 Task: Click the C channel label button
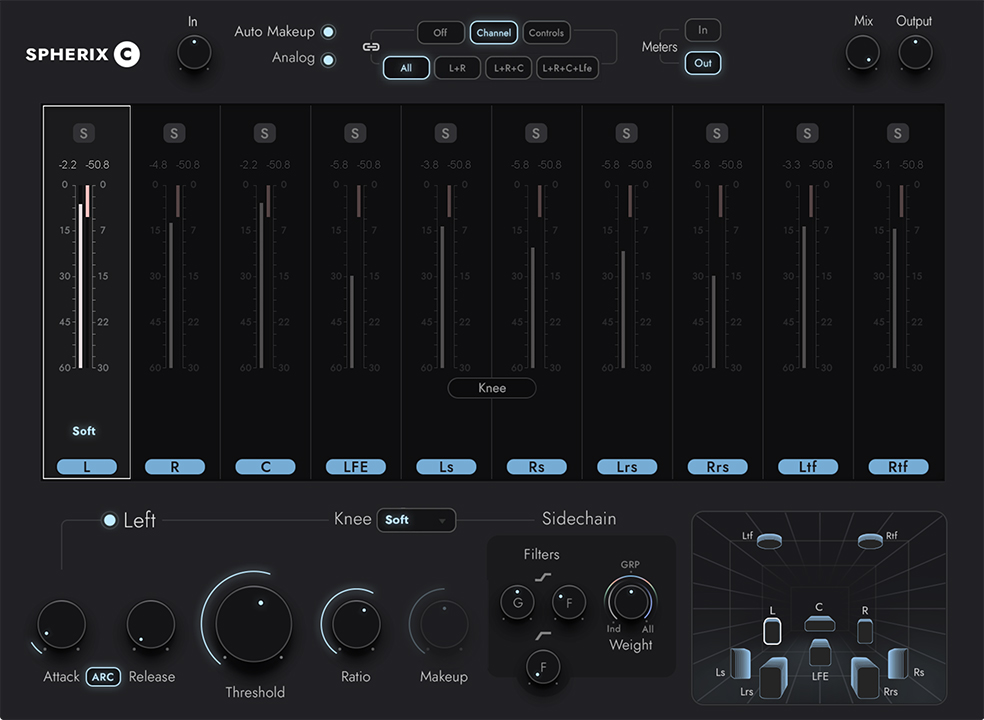point(265,466)
